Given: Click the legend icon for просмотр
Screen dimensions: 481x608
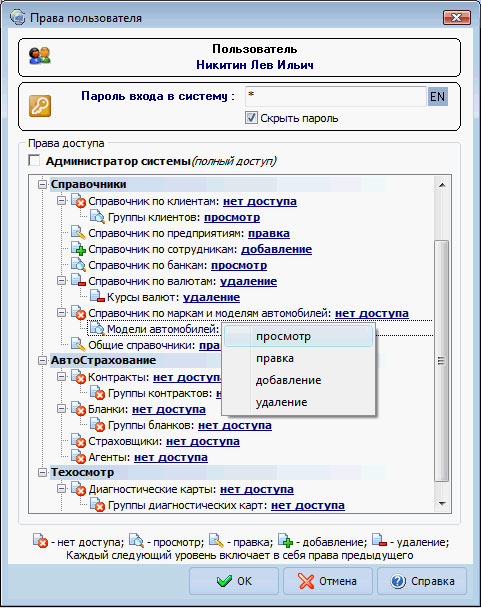Looking at the screenshot, I should (x=136, y=541).
